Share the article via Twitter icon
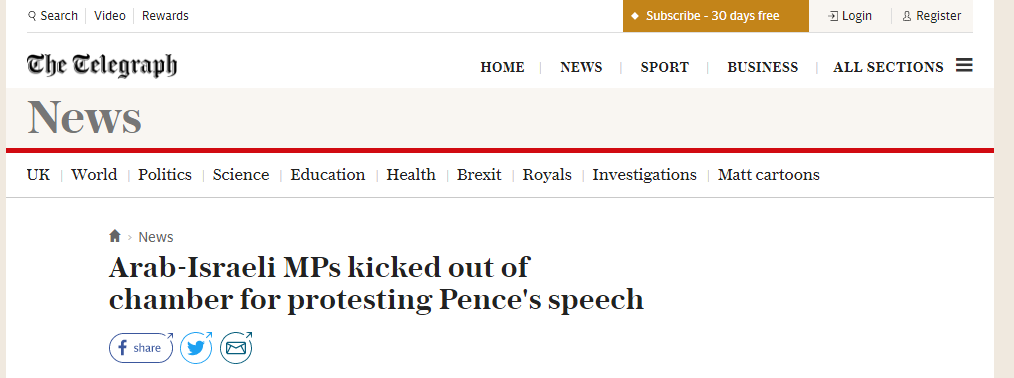Image resolution: width=1014 pixels, height=378 pixels. (x=196, y=348)
